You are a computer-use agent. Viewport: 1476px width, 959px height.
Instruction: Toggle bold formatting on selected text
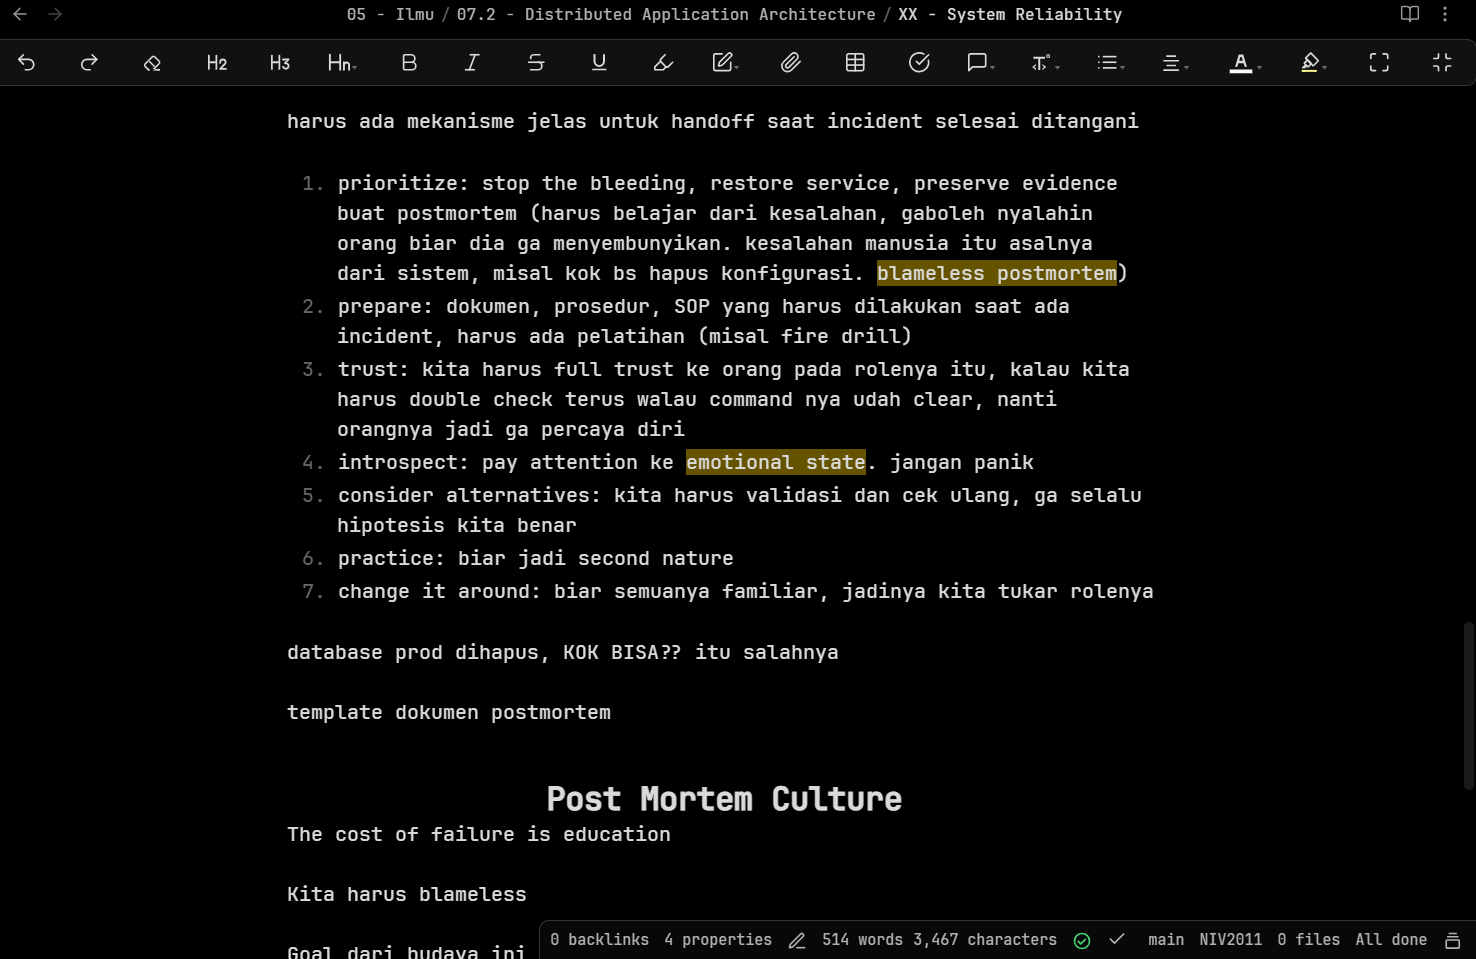click(408, 62)
